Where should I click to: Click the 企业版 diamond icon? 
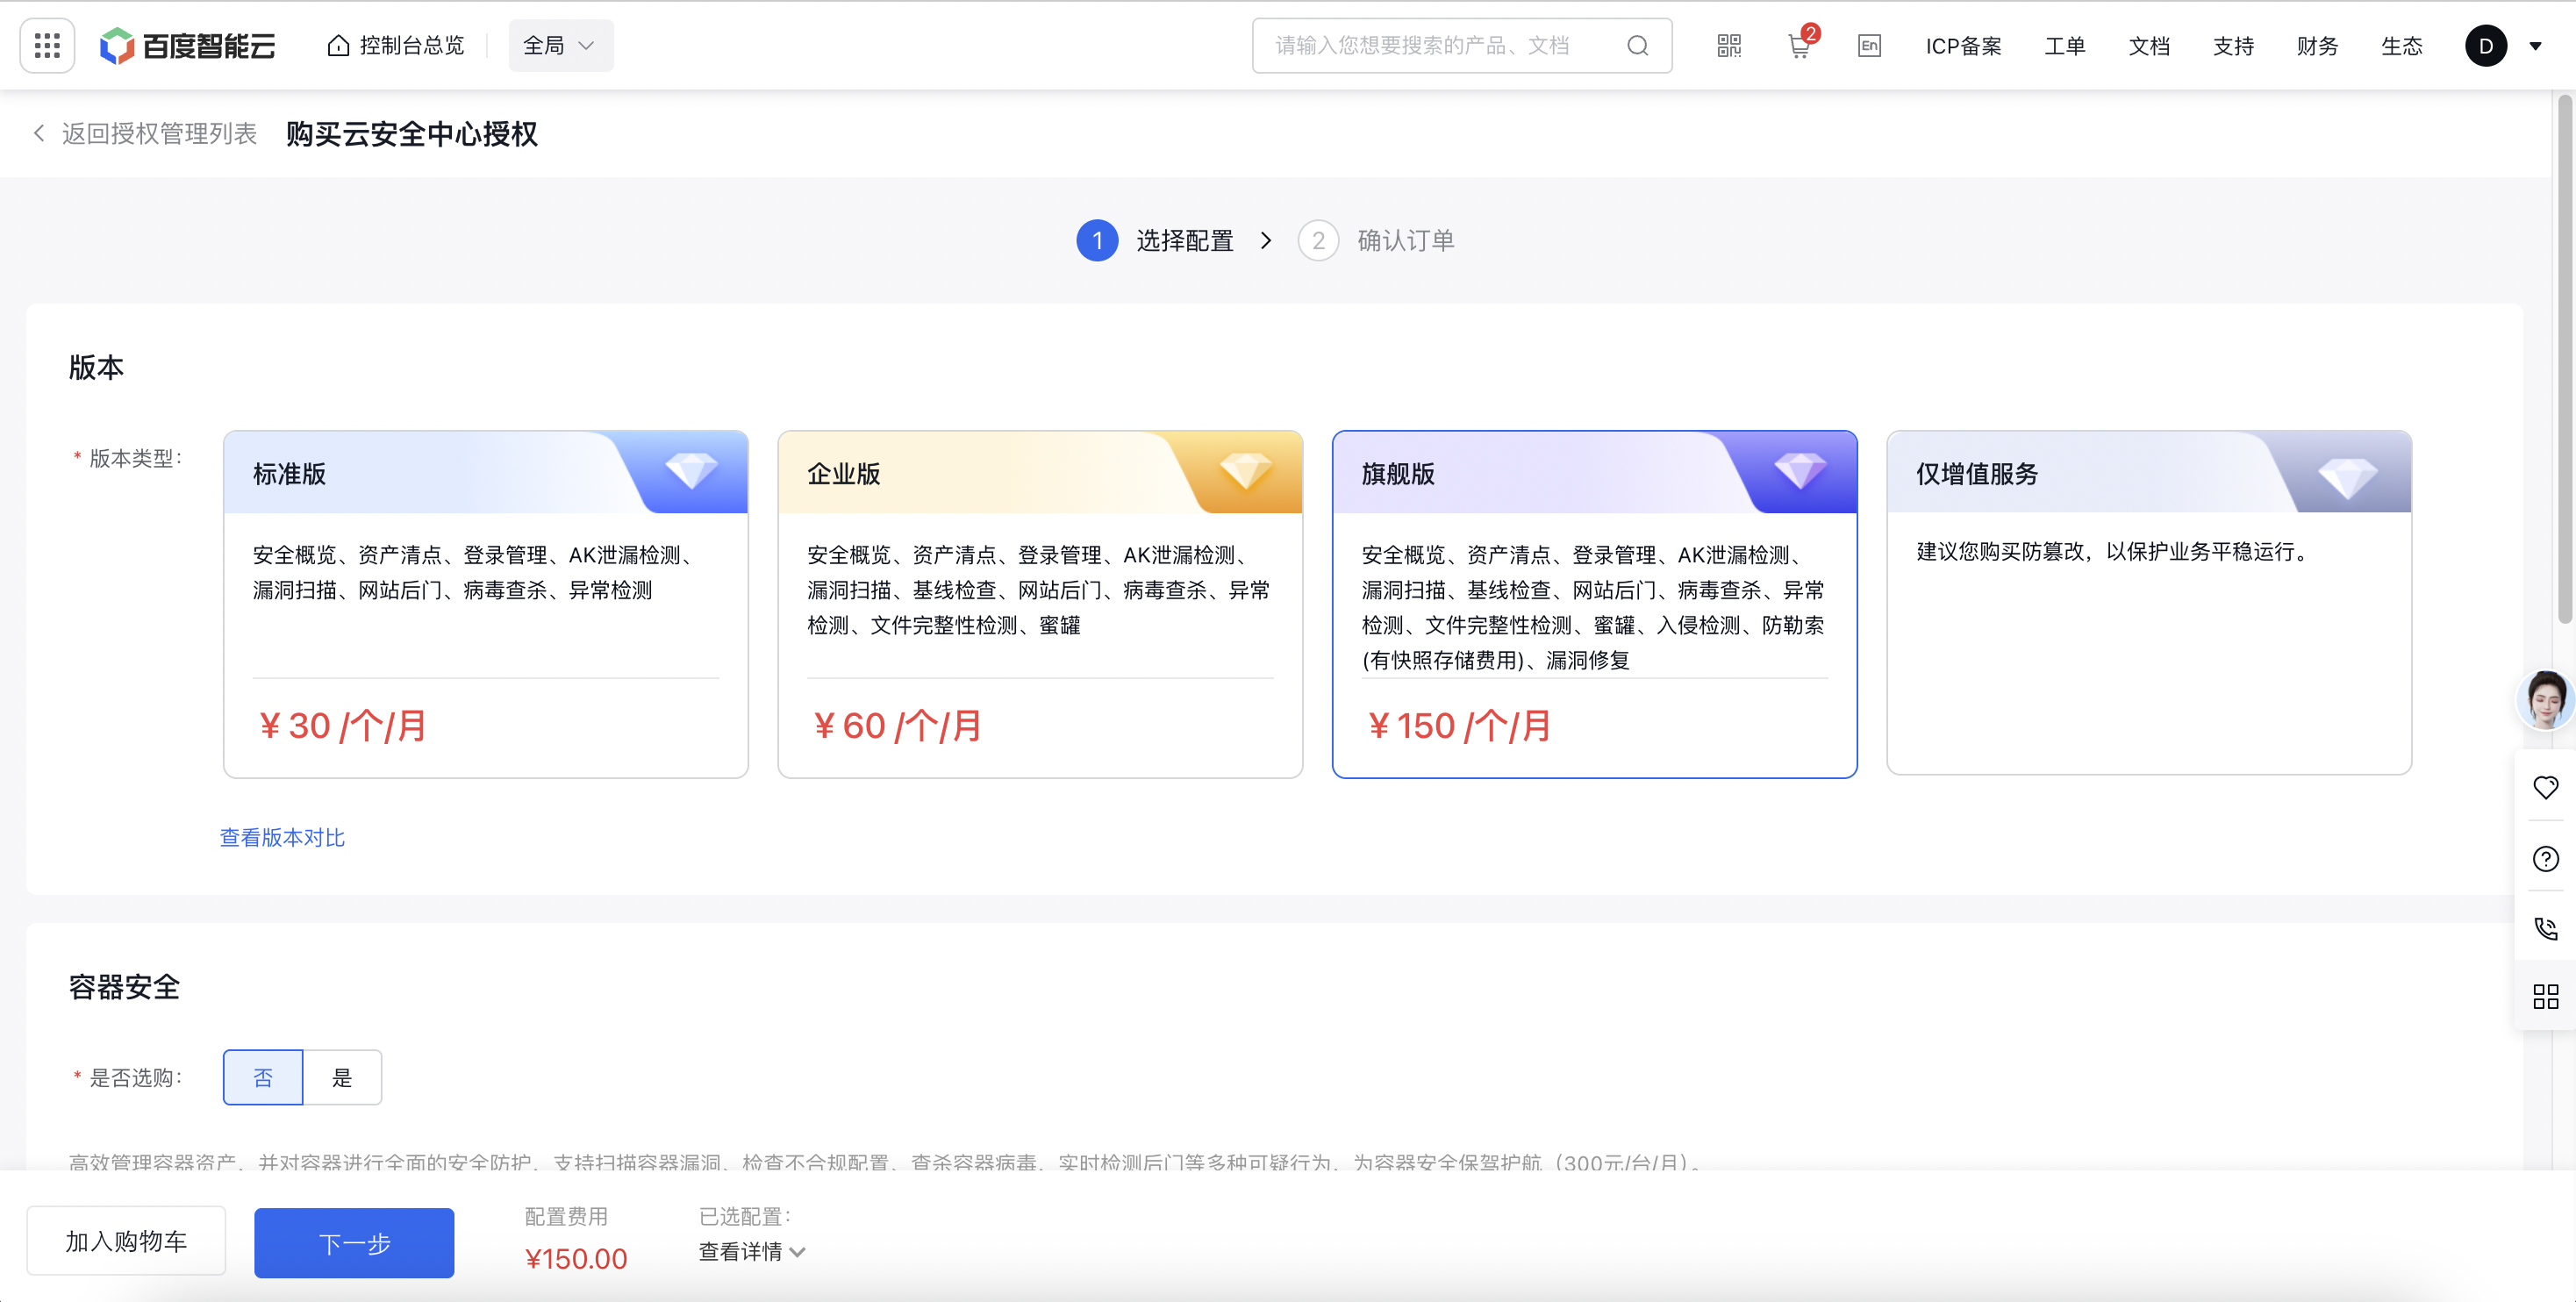[x=1245, y=469]
